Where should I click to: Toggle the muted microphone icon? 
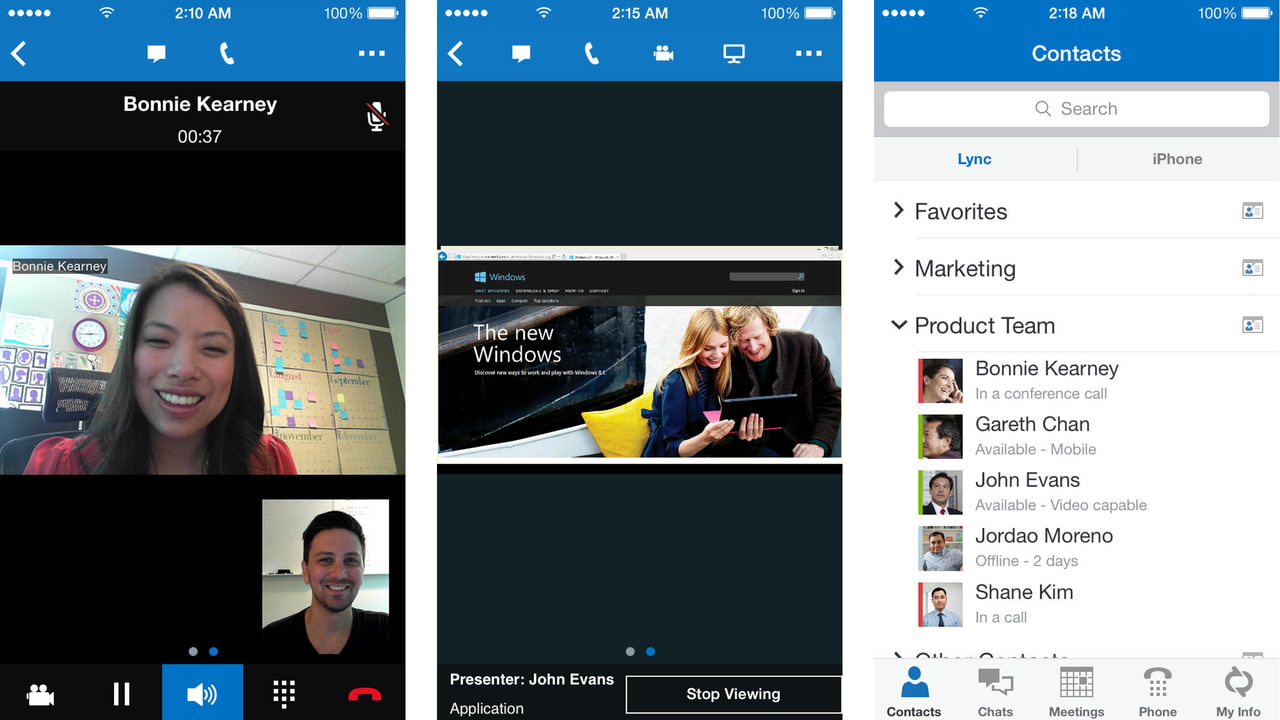click(376, 117)
